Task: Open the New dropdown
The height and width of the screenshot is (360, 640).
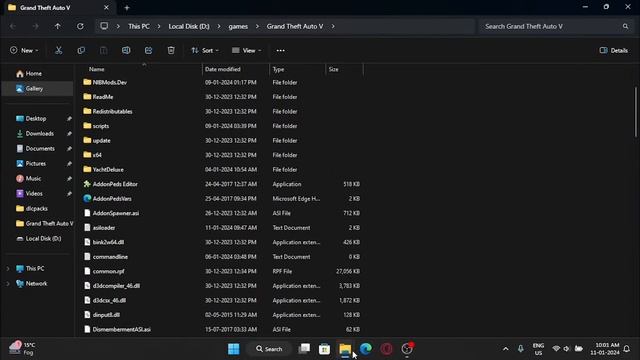Action: pos(24,51)
